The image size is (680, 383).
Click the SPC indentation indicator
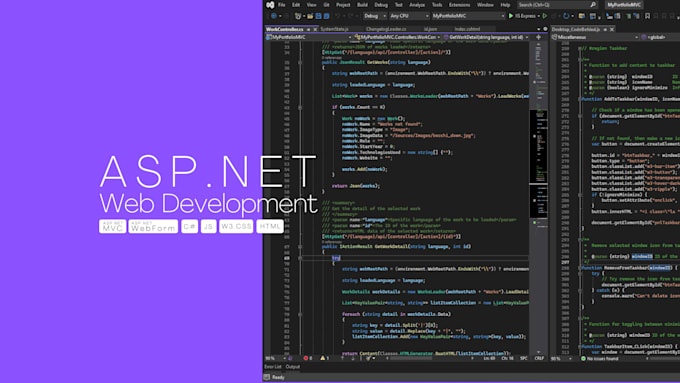click(x=523, y=358)
